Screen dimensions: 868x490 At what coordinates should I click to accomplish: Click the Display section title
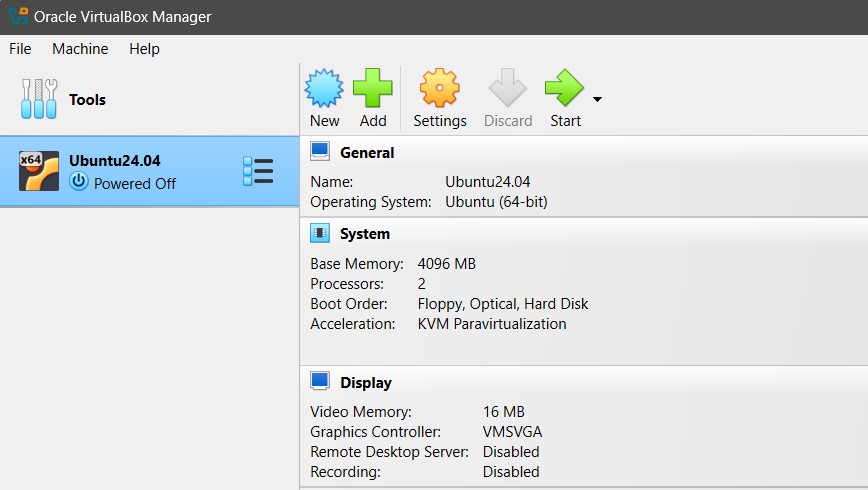[366, 383]
